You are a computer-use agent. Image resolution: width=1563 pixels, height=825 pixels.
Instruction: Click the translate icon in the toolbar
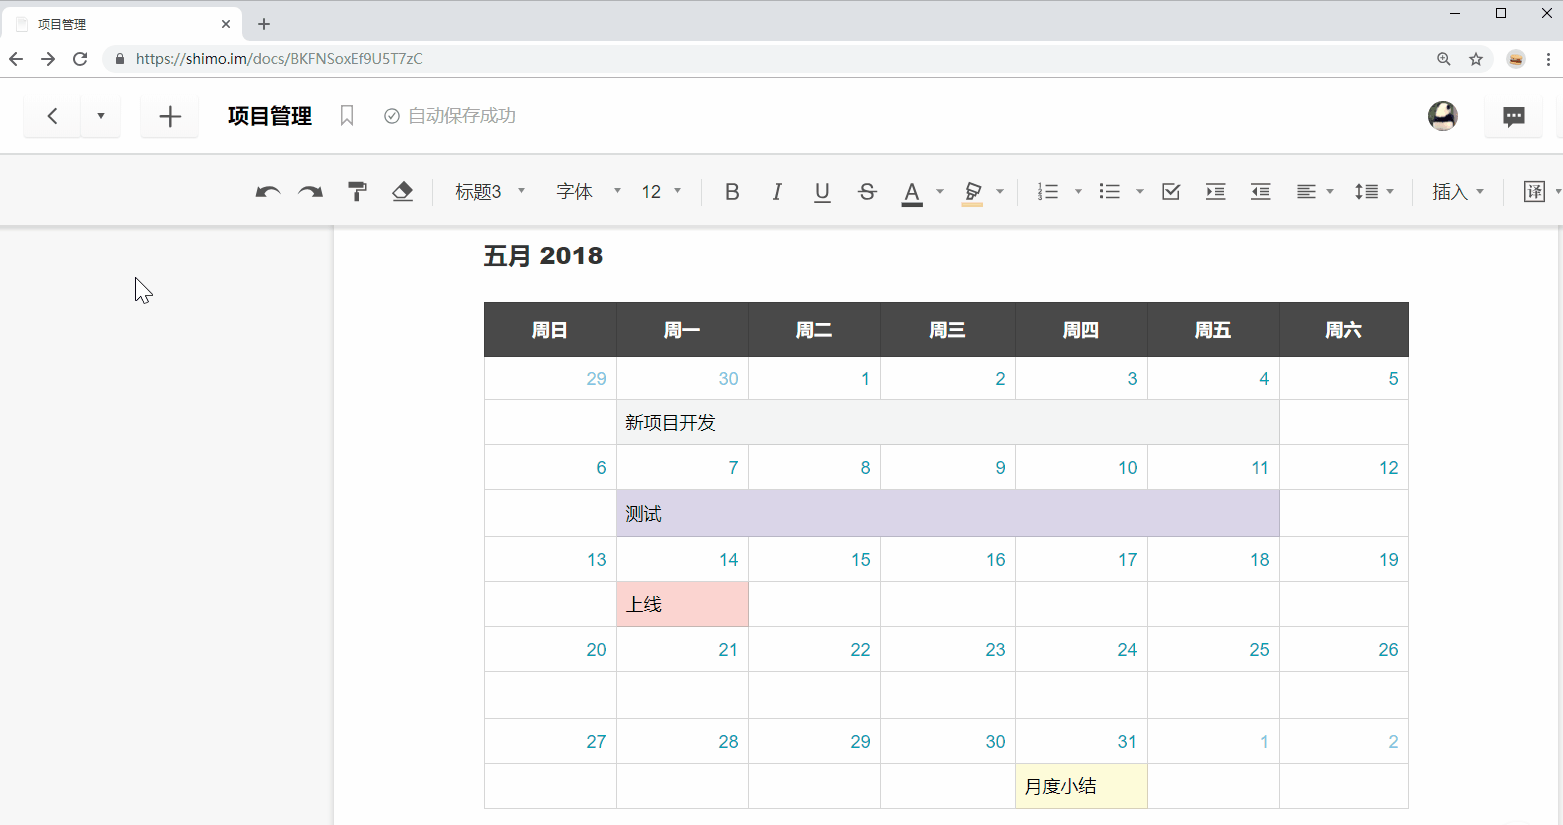click(1534, 192)
